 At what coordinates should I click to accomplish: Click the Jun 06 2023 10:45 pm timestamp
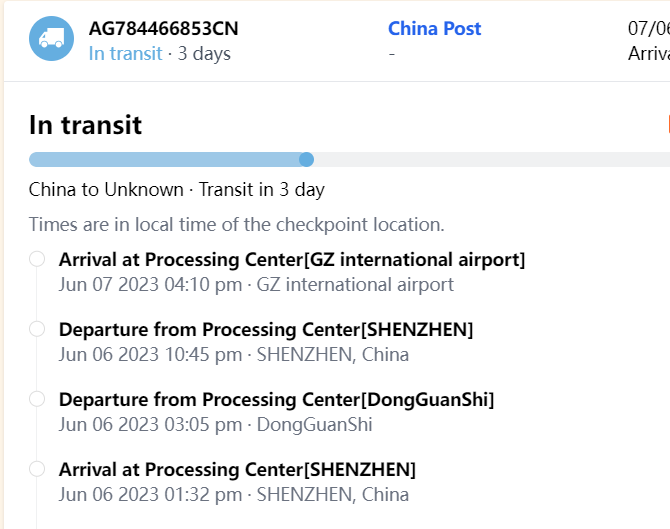(150, 355)
